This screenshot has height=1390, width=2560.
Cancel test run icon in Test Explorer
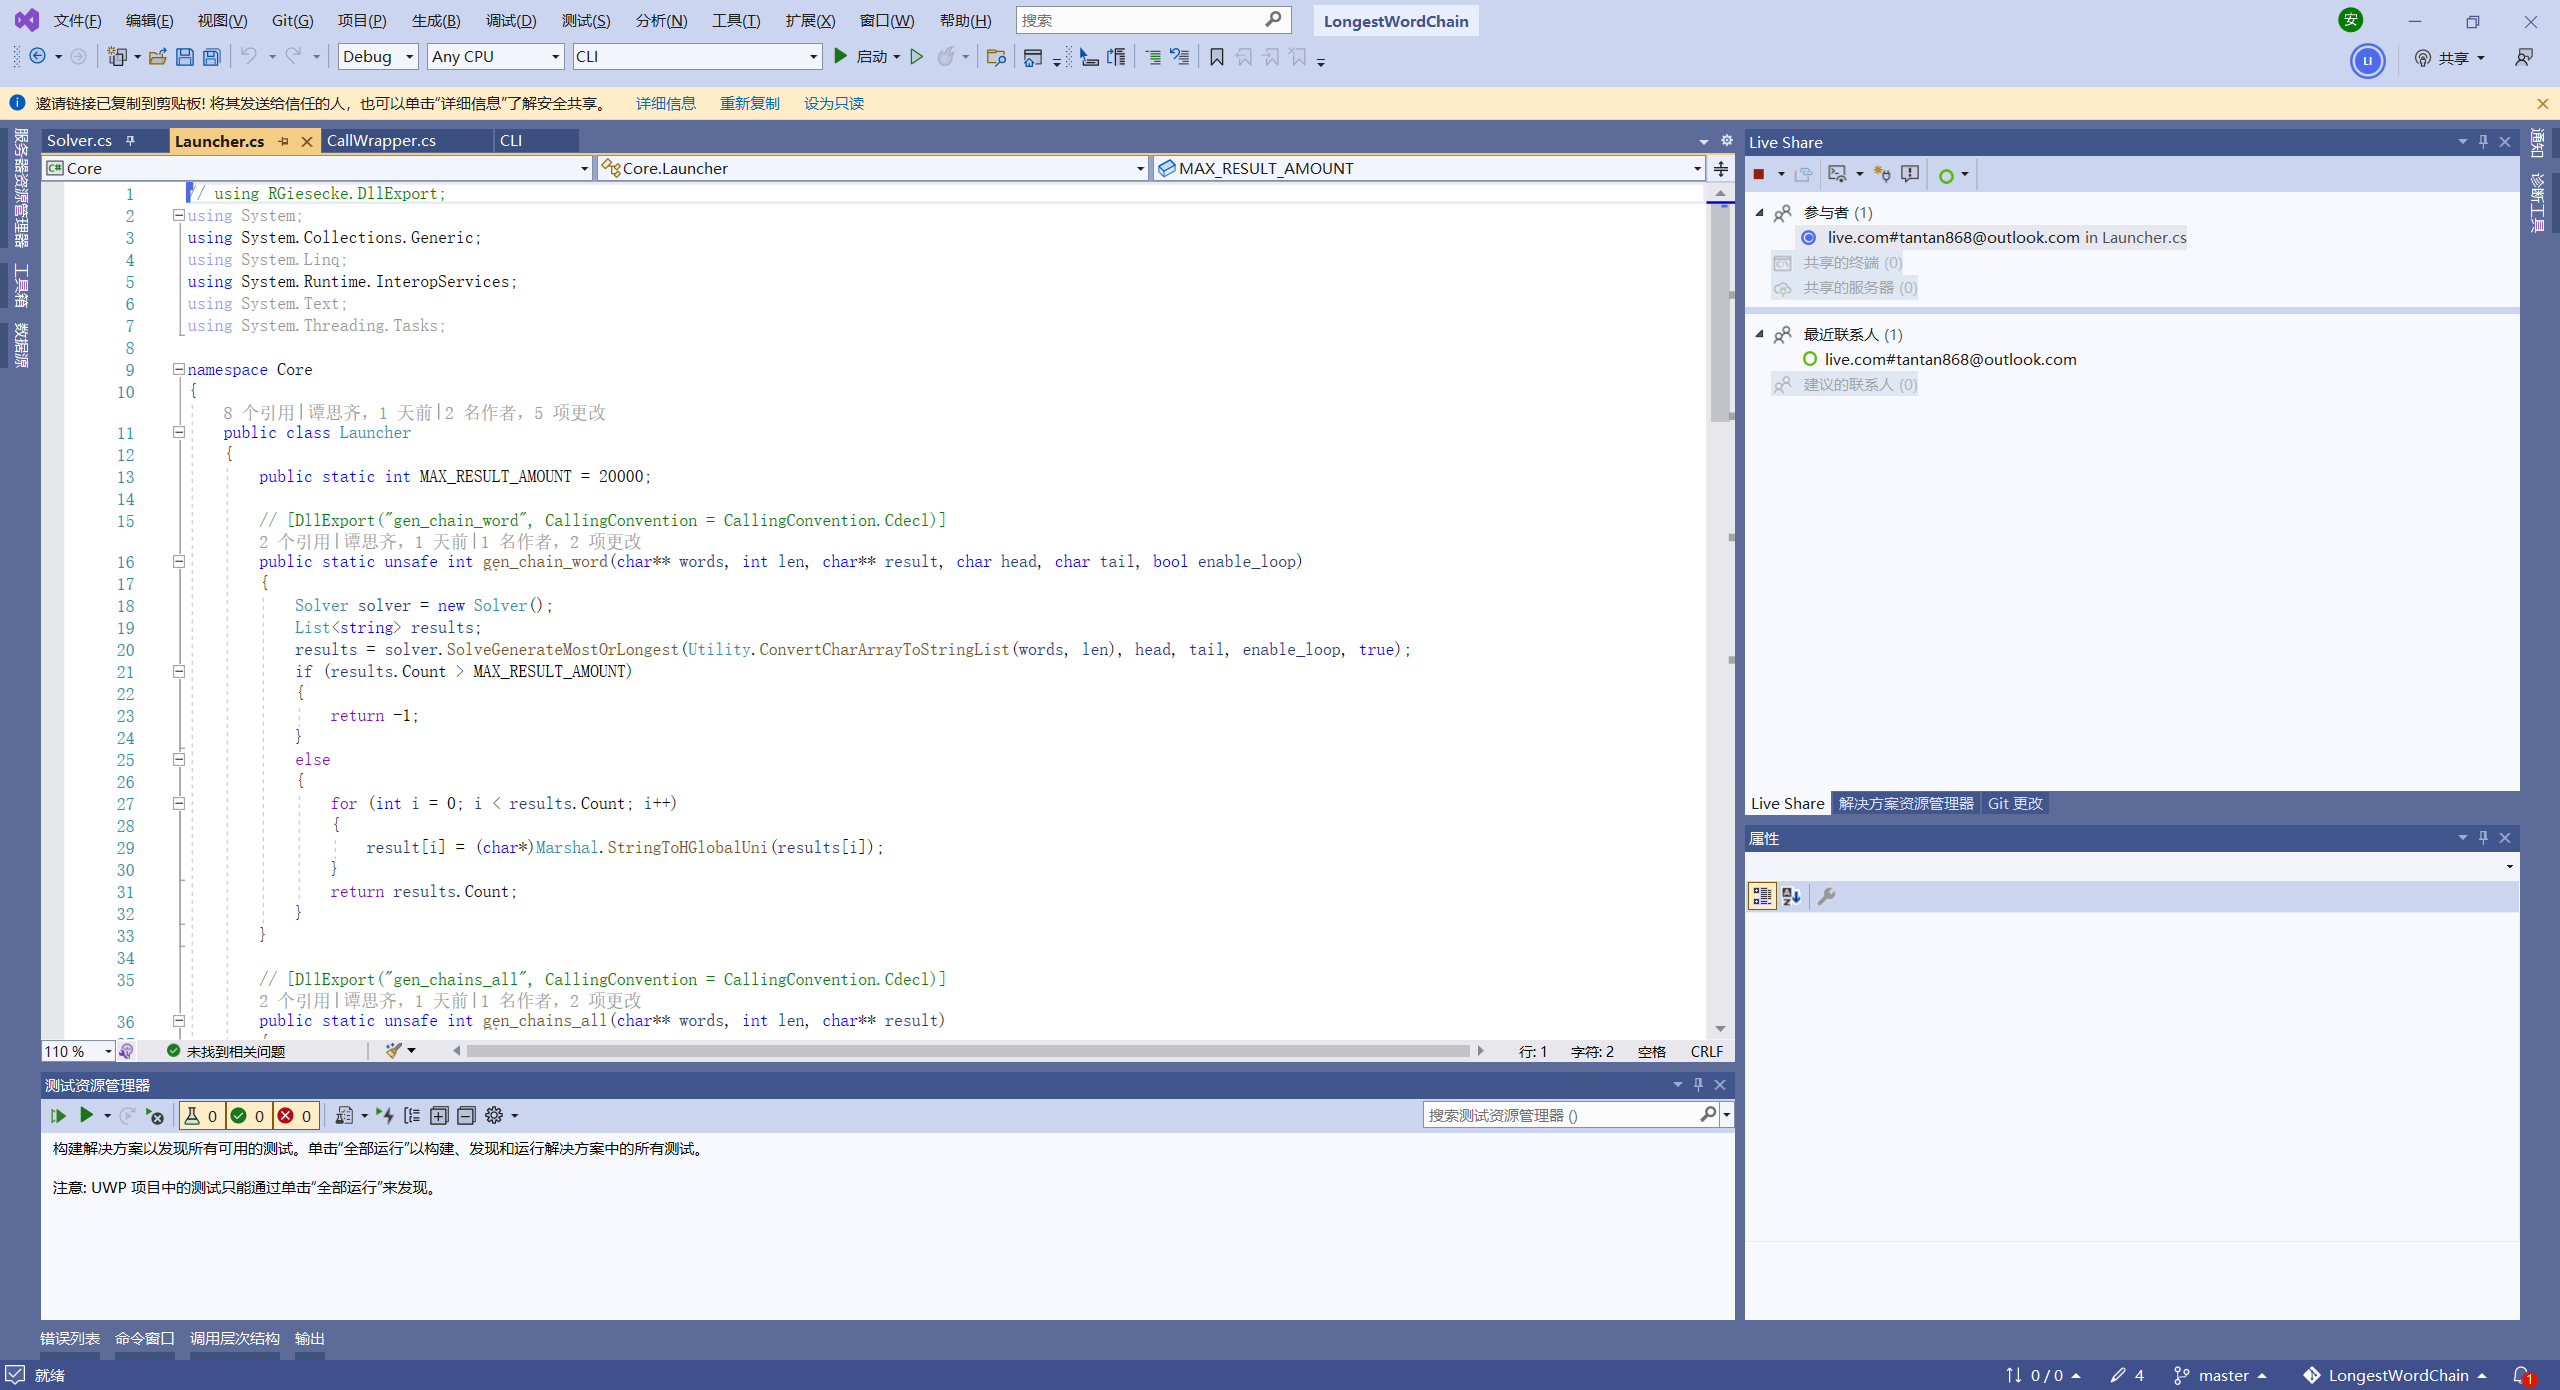click(154, 1115)
